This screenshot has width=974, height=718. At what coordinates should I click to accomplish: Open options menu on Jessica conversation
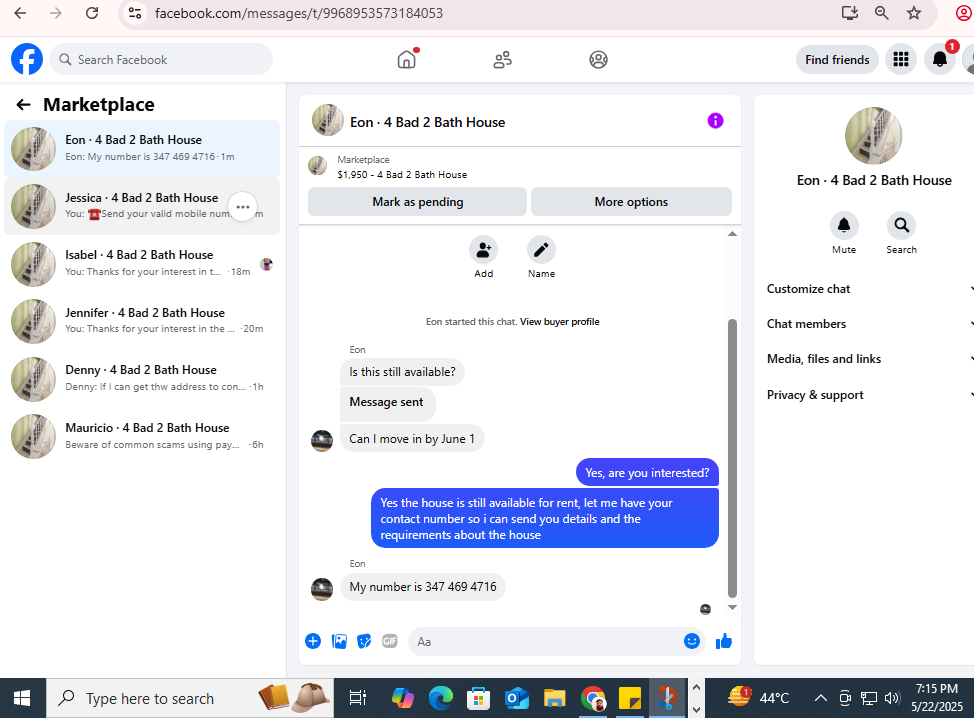[x=243, y=207]
